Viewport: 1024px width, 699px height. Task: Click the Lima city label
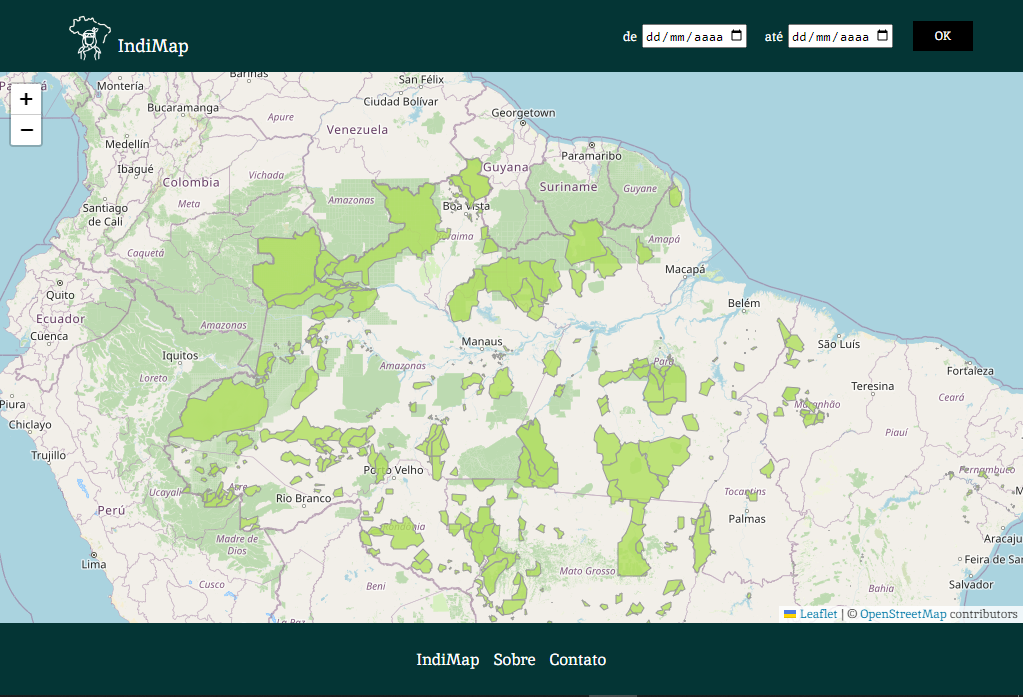coord(93,564)
